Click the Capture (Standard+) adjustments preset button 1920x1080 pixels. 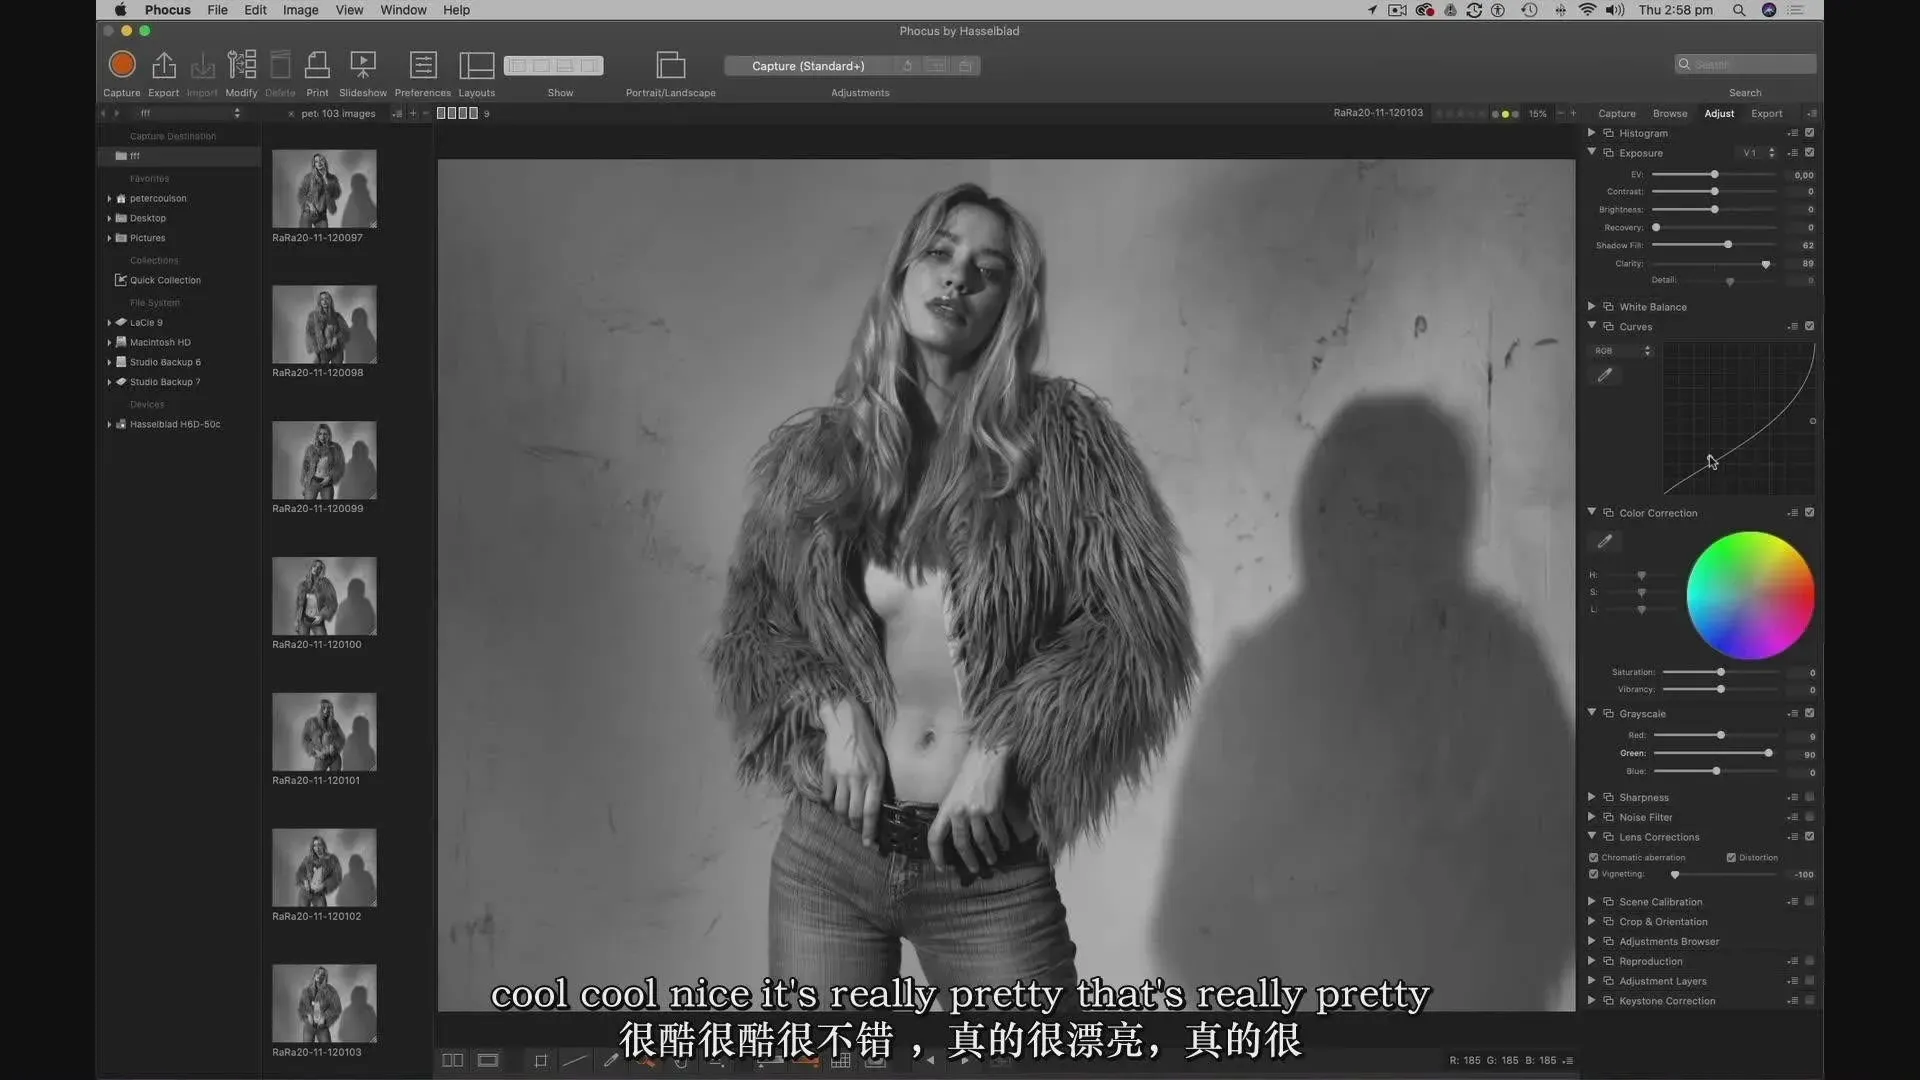(808, 66)
